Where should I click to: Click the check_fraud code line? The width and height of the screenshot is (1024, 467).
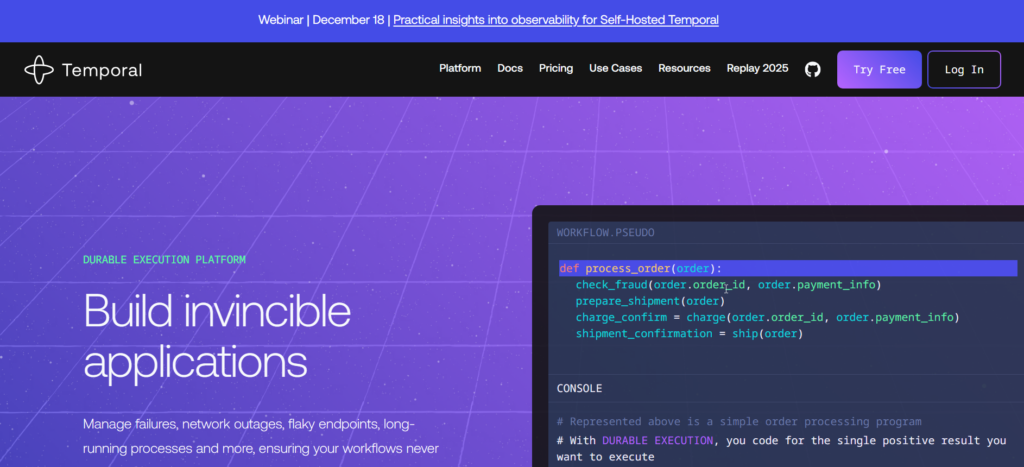coord(728,285)
